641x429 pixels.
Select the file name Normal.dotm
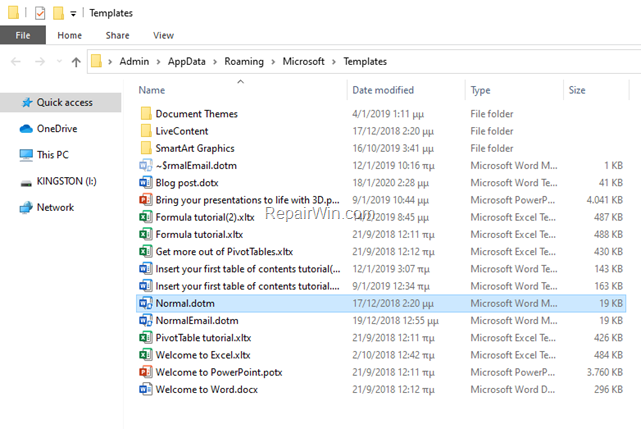185,303
